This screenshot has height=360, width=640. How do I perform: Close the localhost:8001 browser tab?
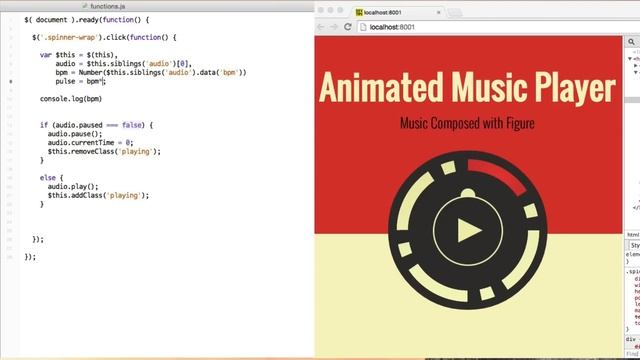click(439, 13)
